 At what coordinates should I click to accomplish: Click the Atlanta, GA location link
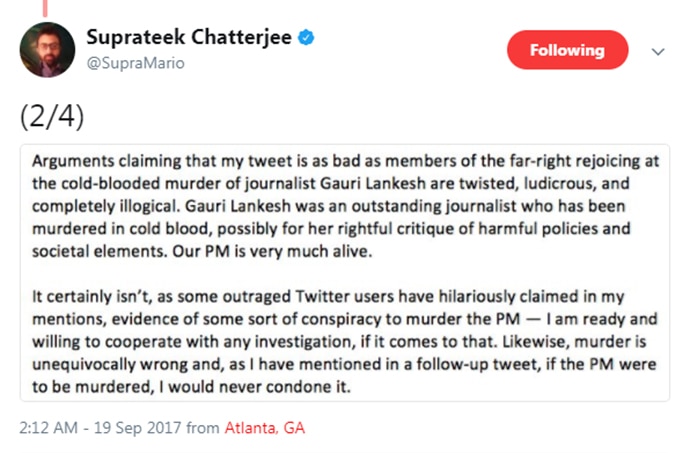(264, 427)
